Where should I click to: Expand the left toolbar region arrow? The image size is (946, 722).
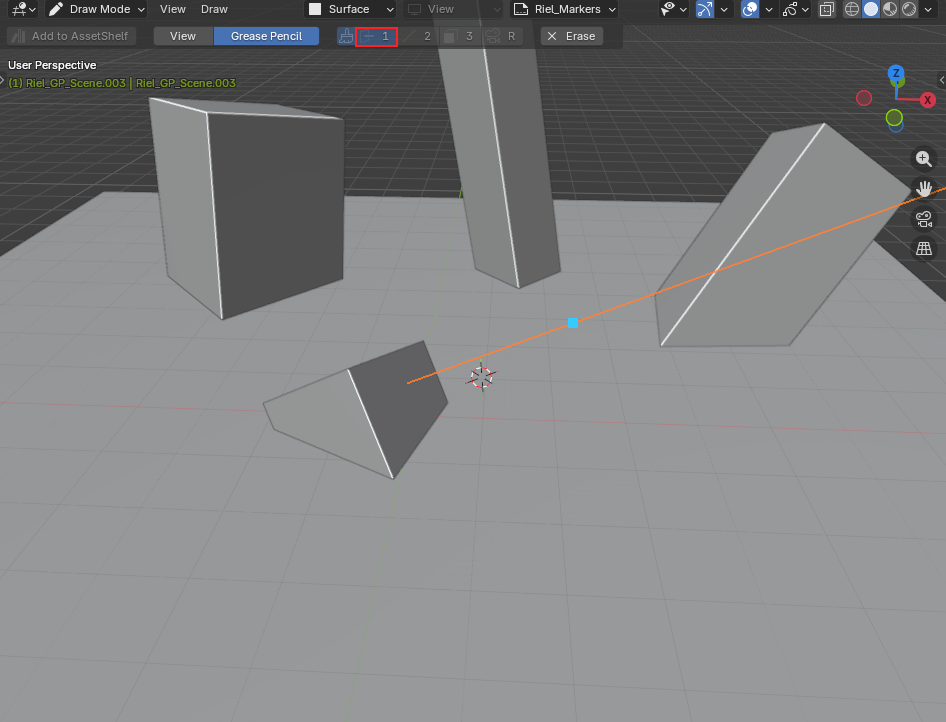[2, 80]
